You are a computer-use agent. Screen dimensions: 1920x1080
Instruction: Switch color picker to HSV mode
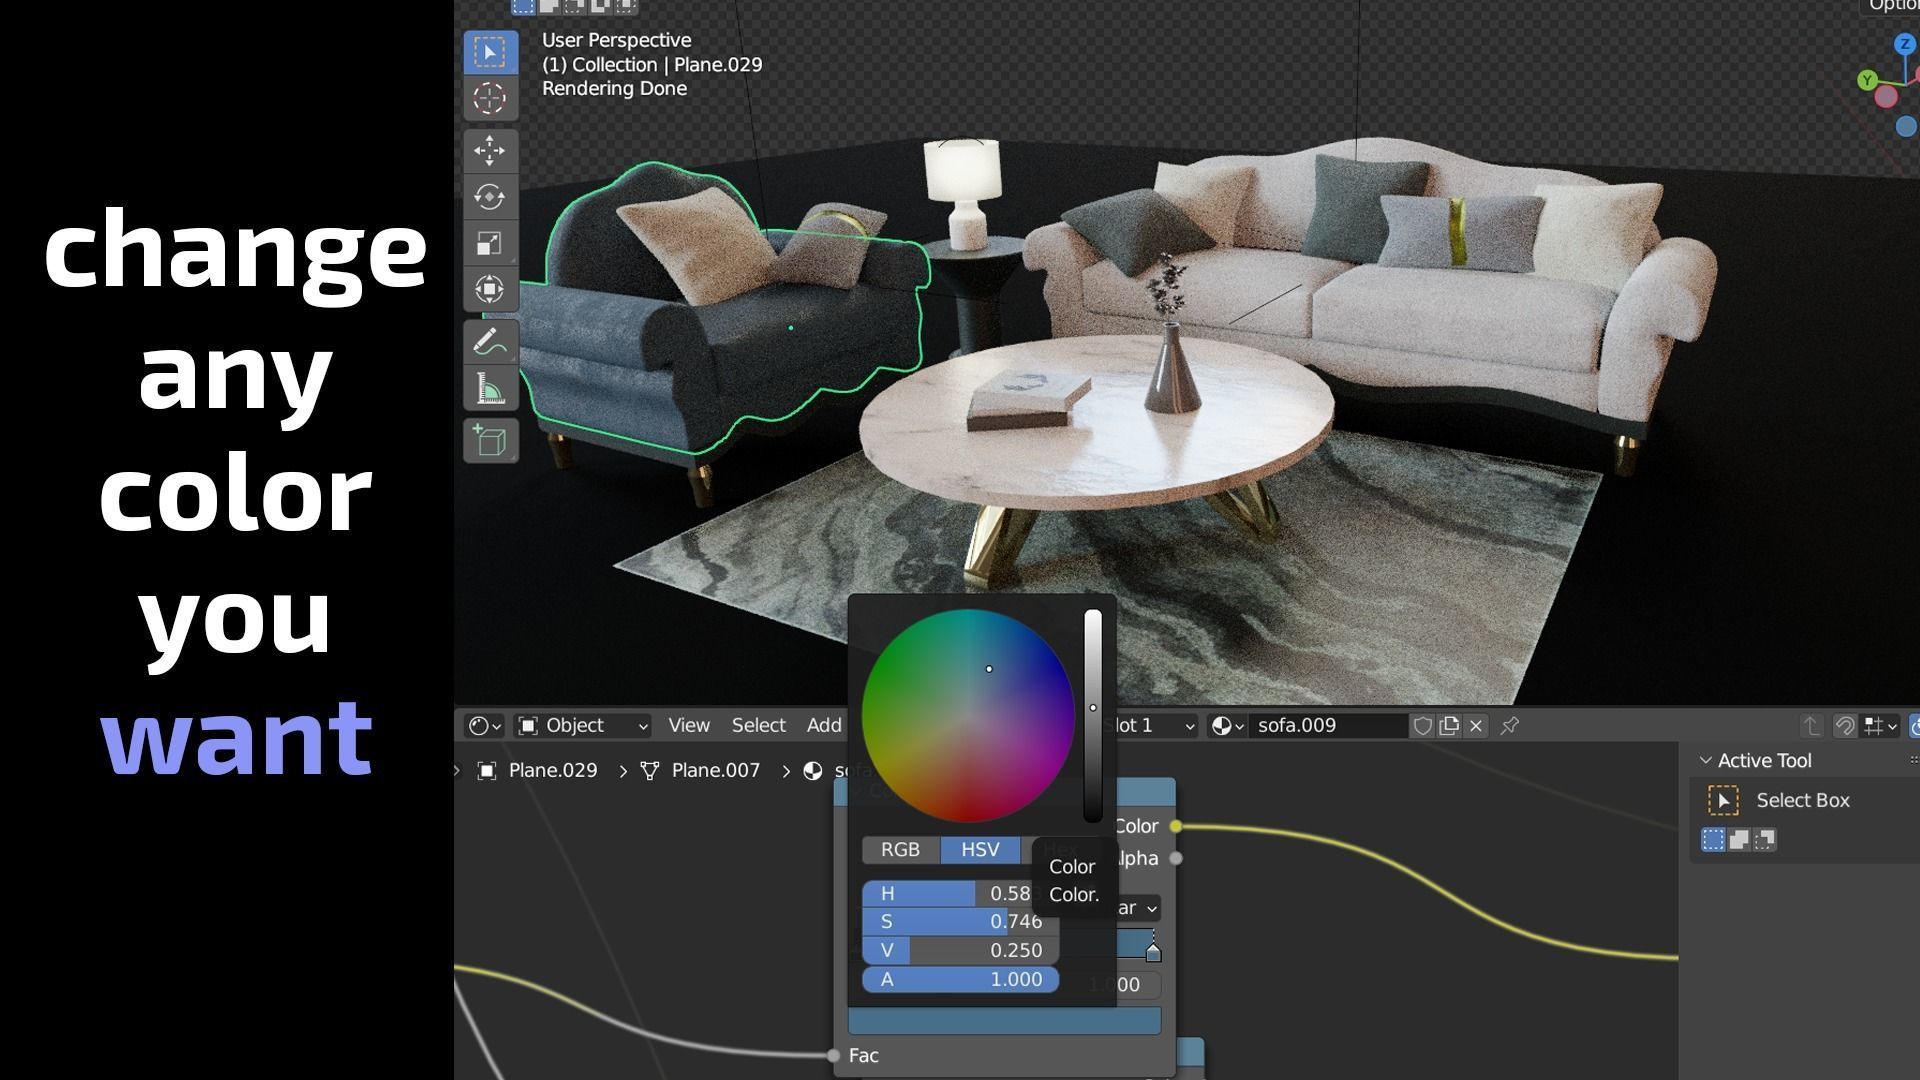(980, 850)
